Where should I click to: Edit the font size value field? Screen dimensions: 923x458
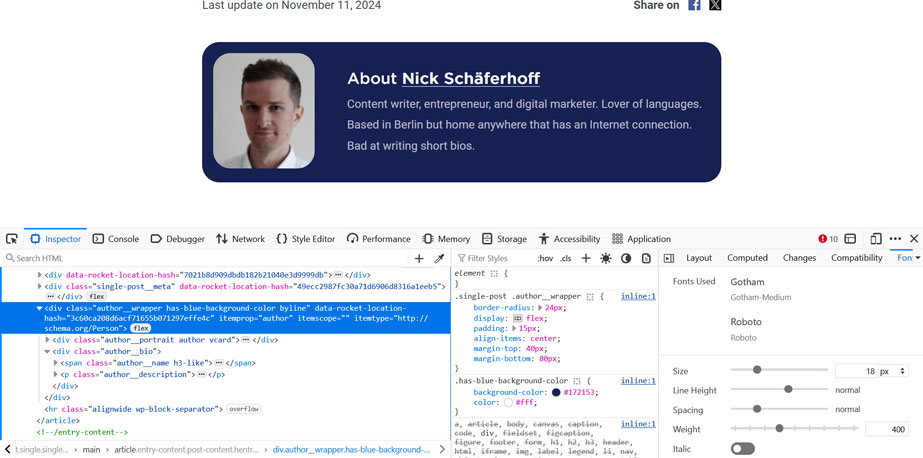[x=857, y=371]
